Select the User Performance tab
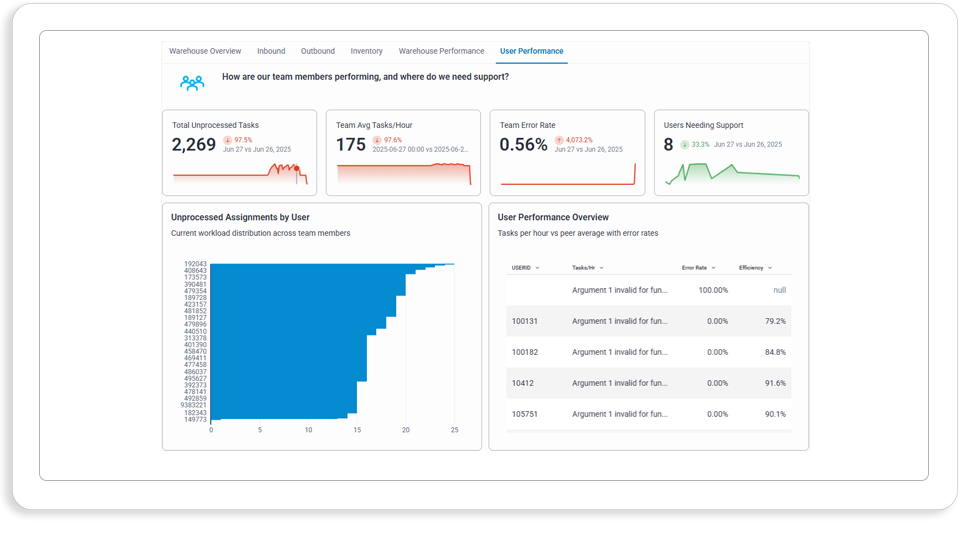This screenshot has width=960, height=540. point(531,51)
